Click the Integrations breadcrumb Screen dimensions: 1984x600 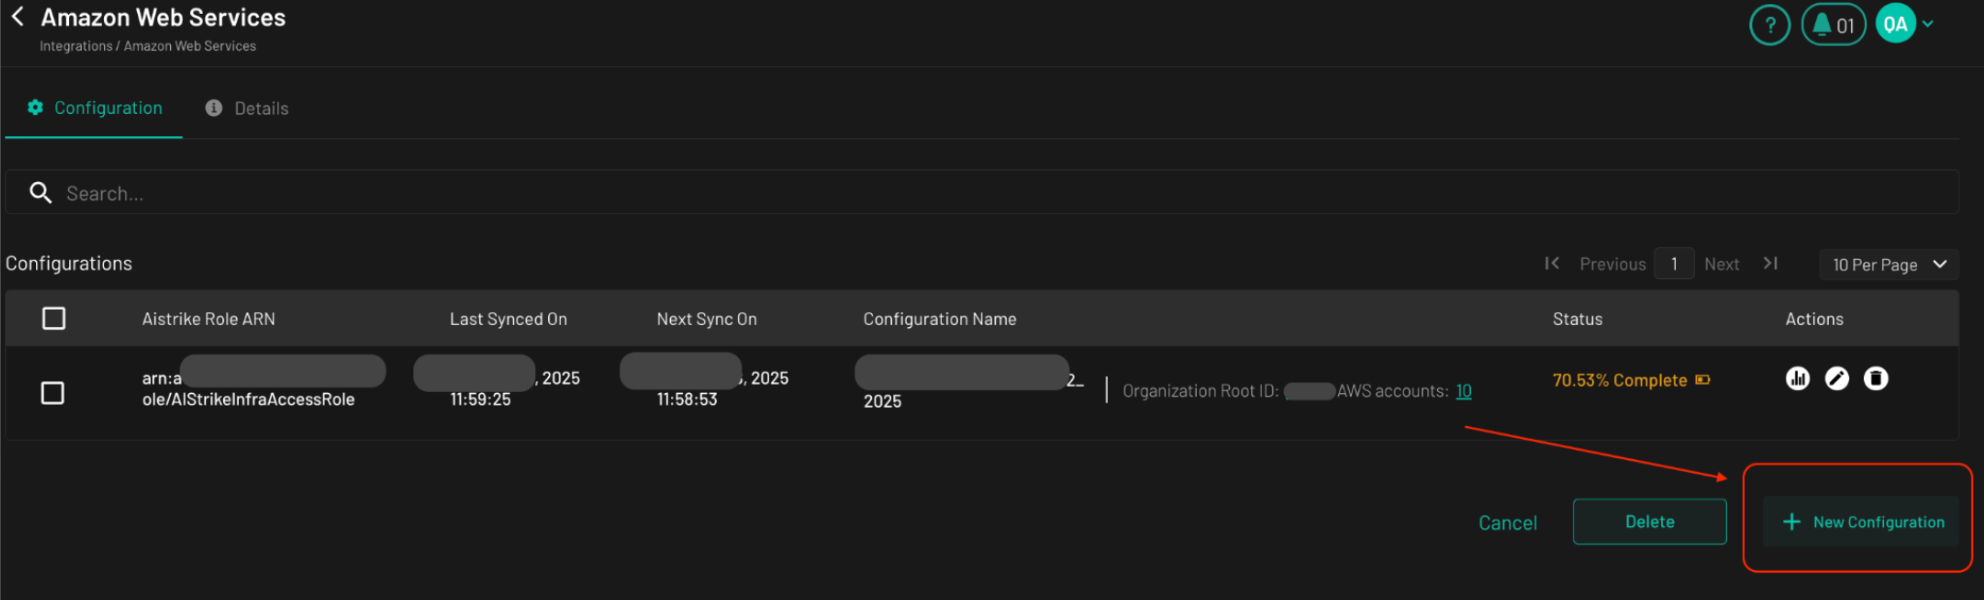tap(76, 46)
